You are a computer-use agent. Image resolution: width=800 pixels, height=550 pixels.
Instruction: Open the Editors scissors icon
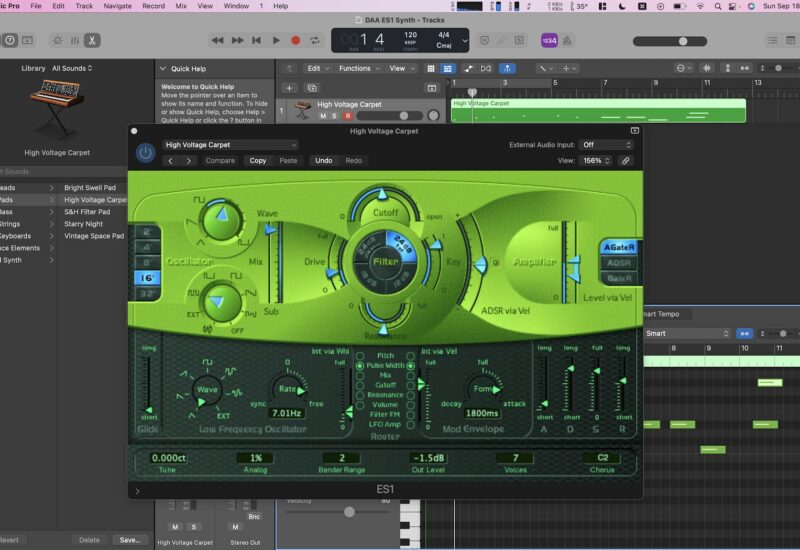(92, 40)
